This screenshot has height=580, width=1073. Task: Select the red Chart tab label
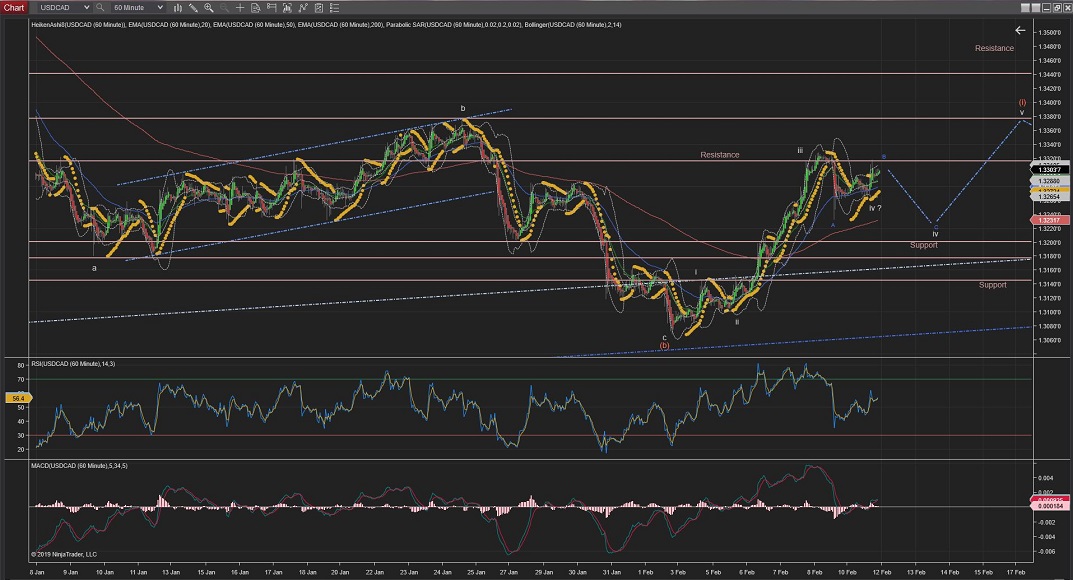(15, 7)
